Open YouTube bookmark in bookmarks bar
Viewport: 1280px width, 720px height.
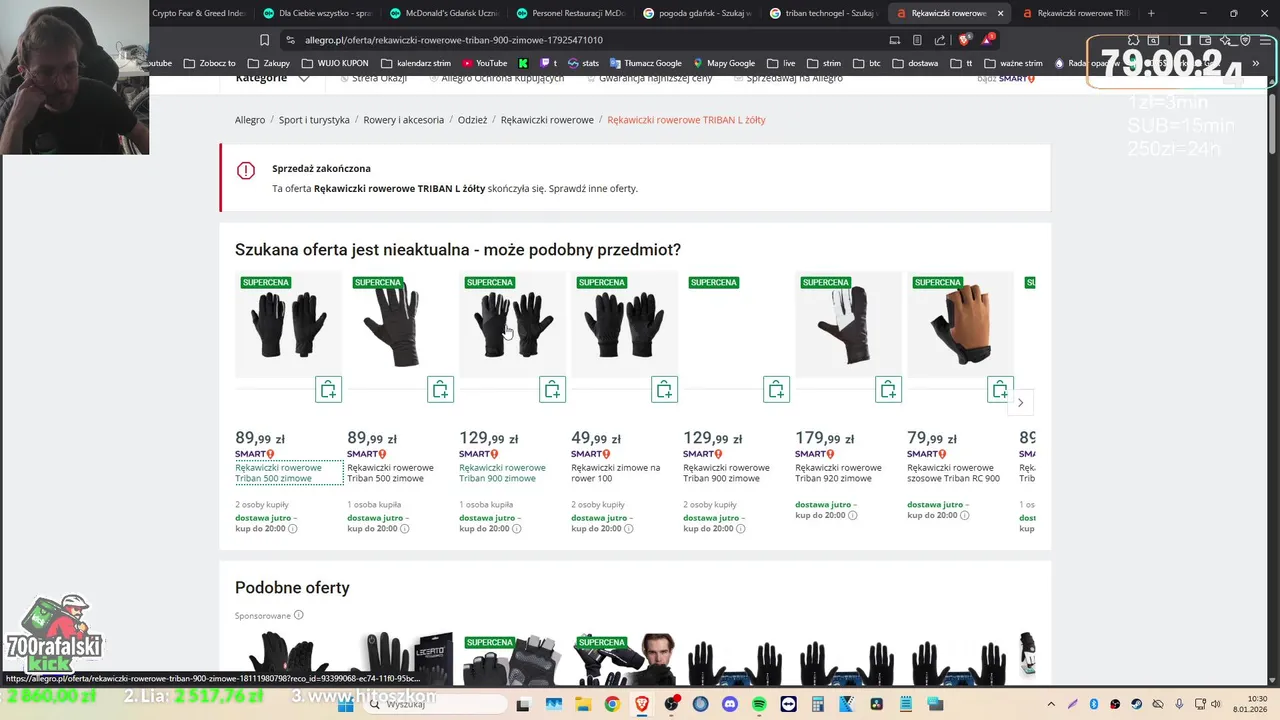(x=485, y=63)
